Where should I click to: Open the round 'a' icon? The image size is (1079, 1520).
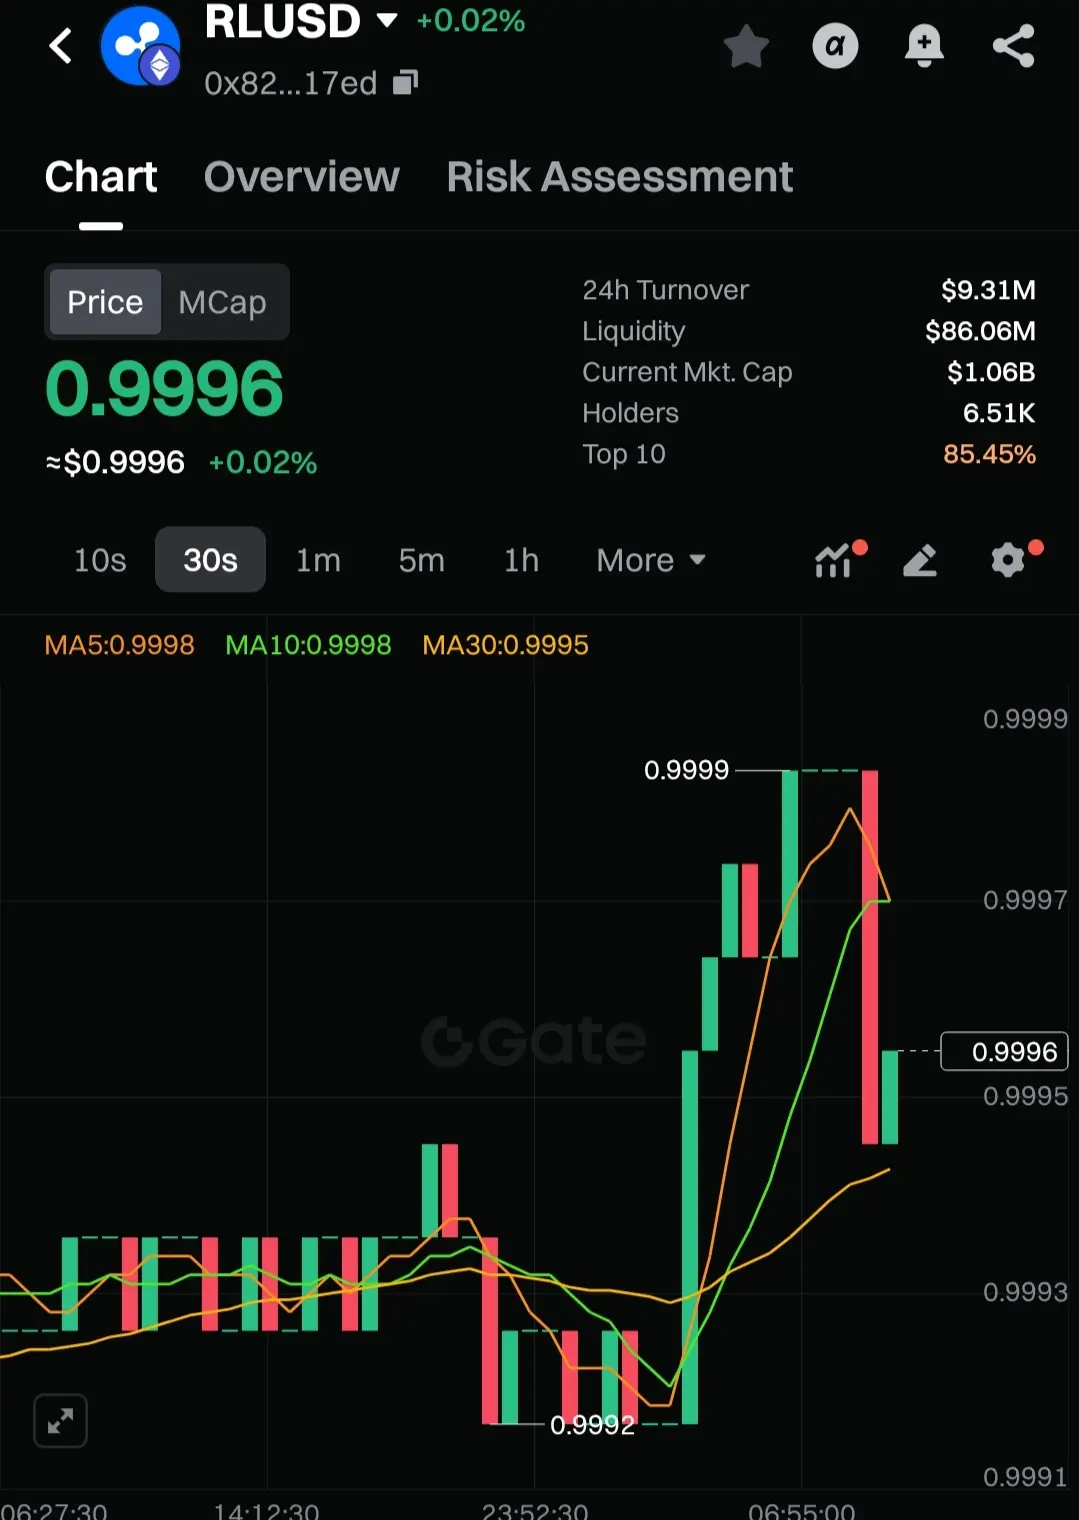pos(835,46)
